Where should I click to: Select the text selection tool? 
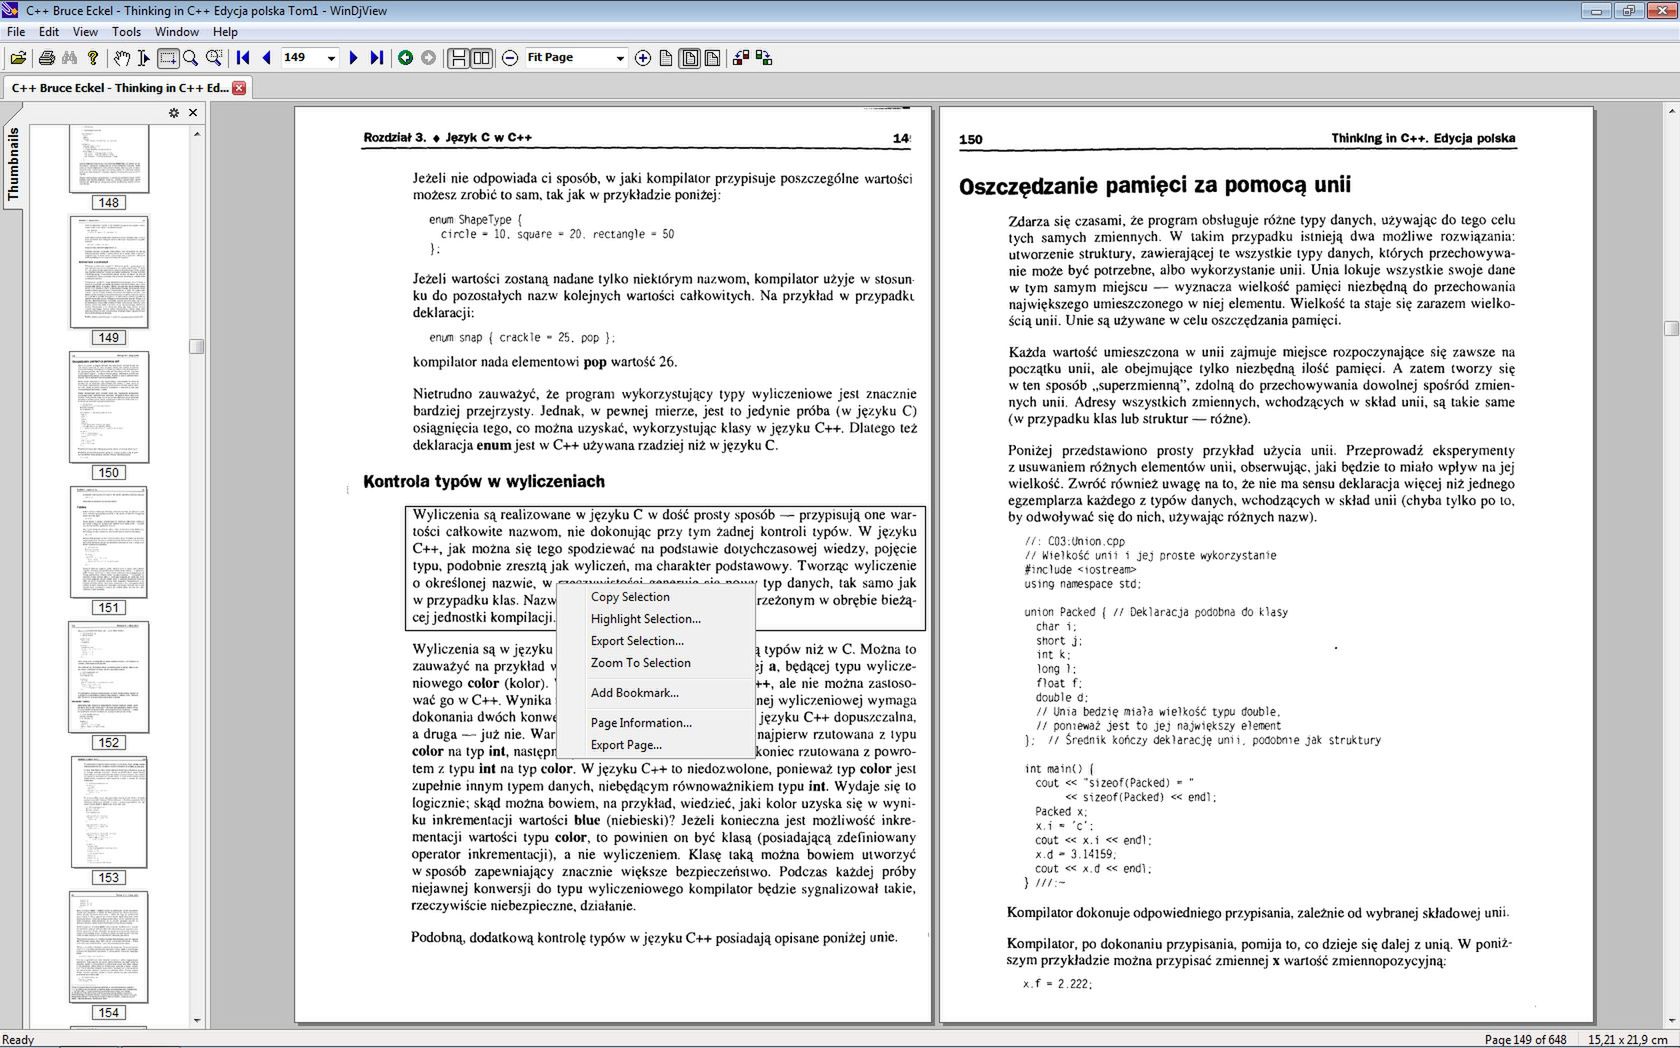144,58
